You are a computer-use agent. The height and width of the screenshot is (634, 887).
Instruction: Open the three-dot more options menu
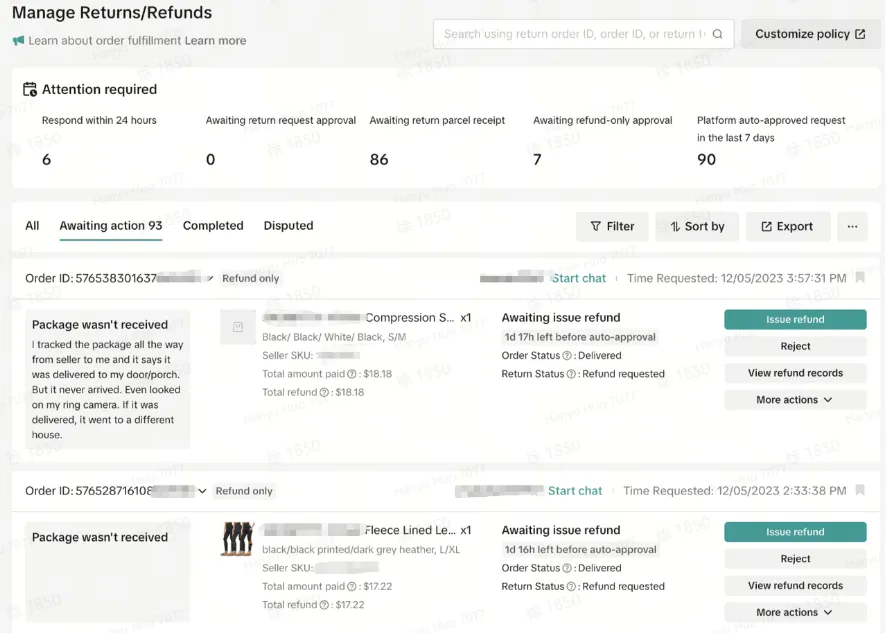(852, 226)
